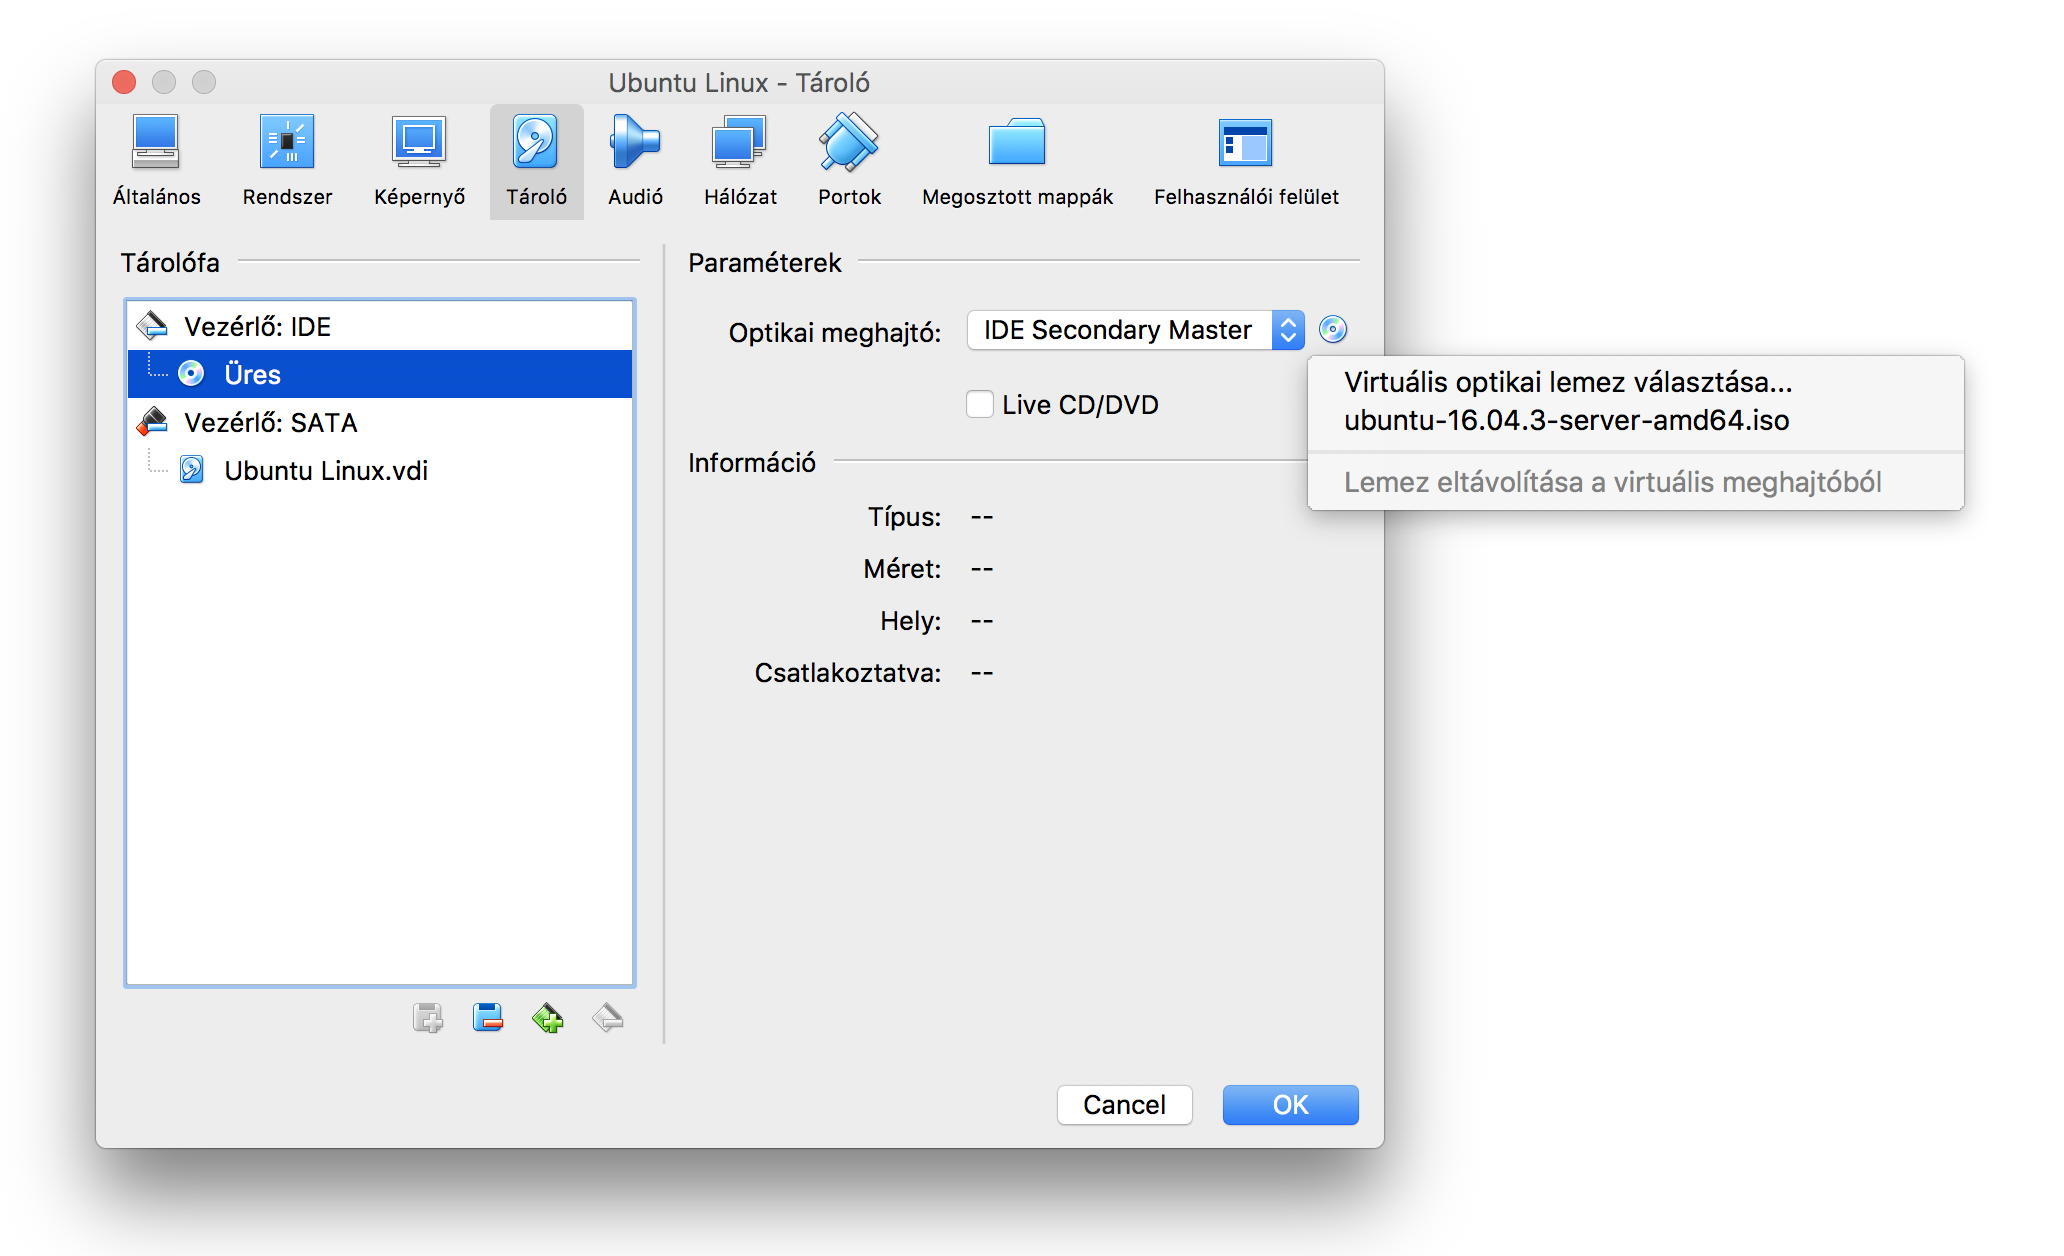Select the Vezérlő: IDE controller
2064x1256 pixels.
(x=380, y=326)
